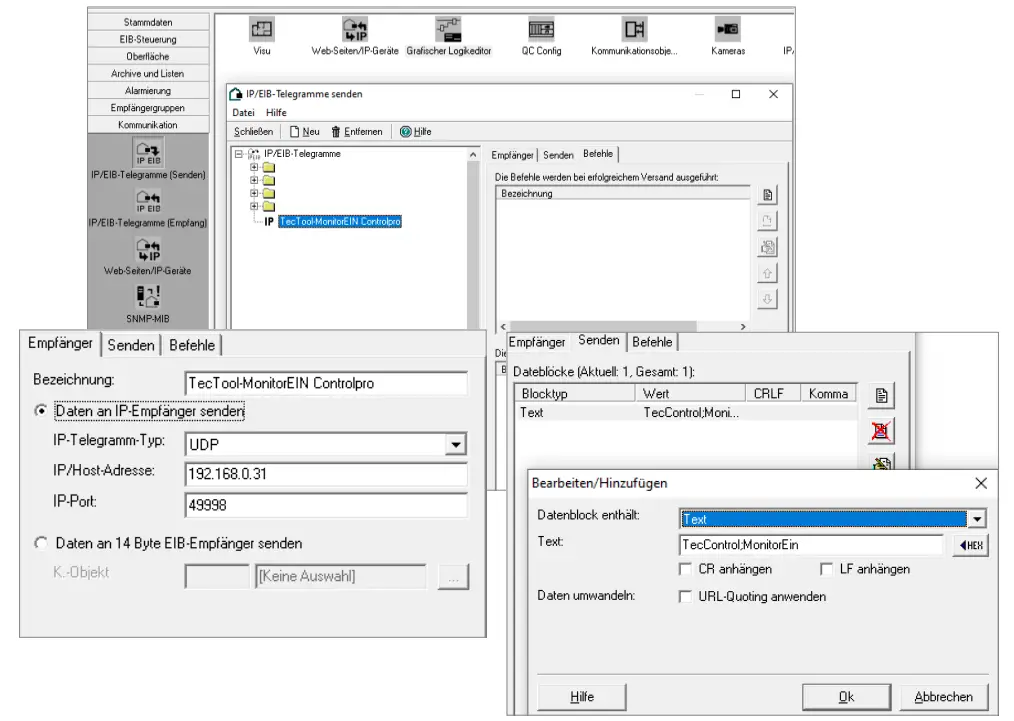
Task: Click new-command icon beside the Bezeichnung list
Action: coord(767,195)
